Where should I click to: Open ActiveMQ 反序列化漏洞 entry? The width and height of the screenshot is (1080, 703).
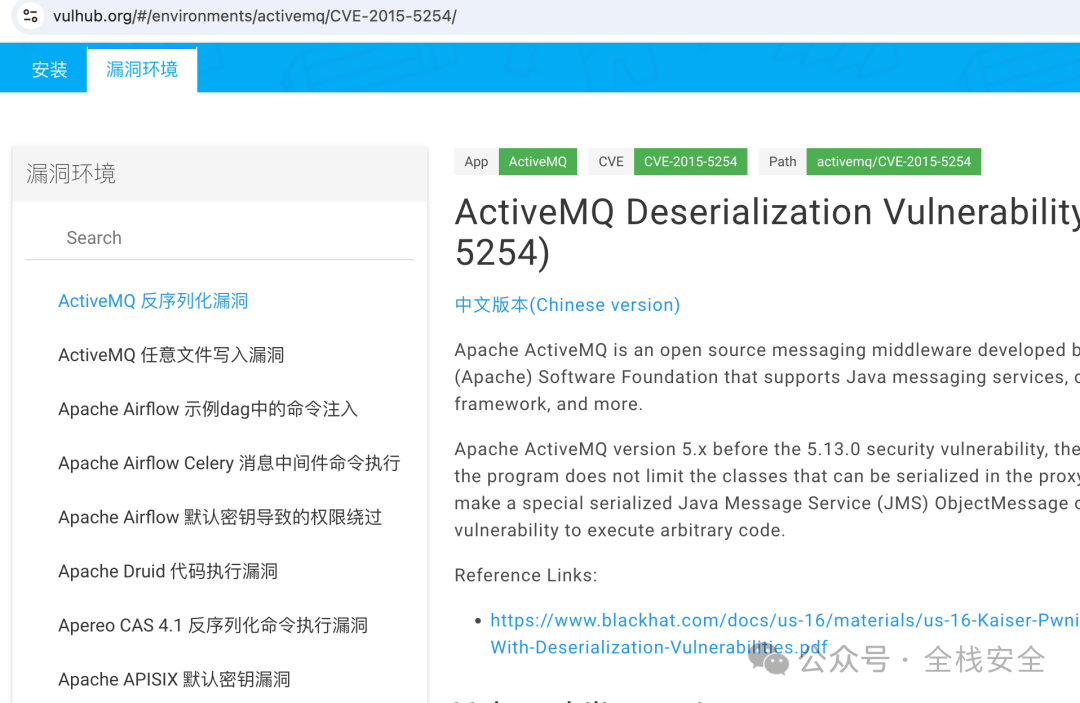tap(153, 301)
